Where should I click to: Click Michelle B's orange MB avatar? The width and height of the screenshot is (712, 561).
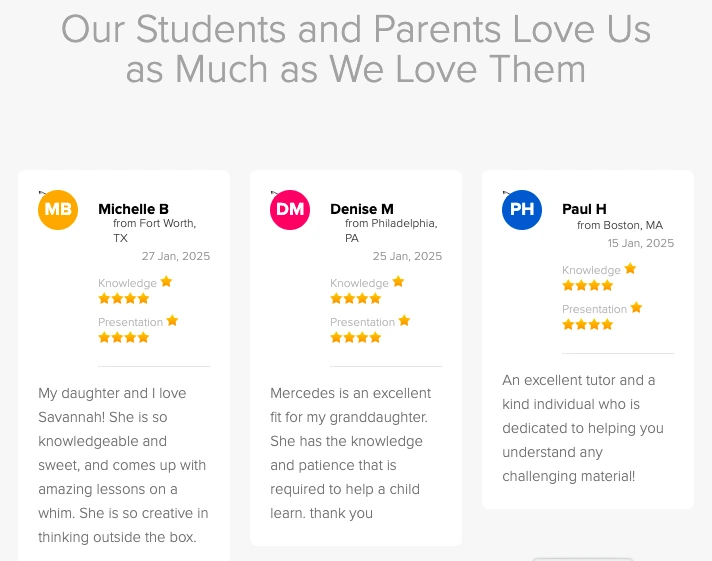tap(58, 210)
